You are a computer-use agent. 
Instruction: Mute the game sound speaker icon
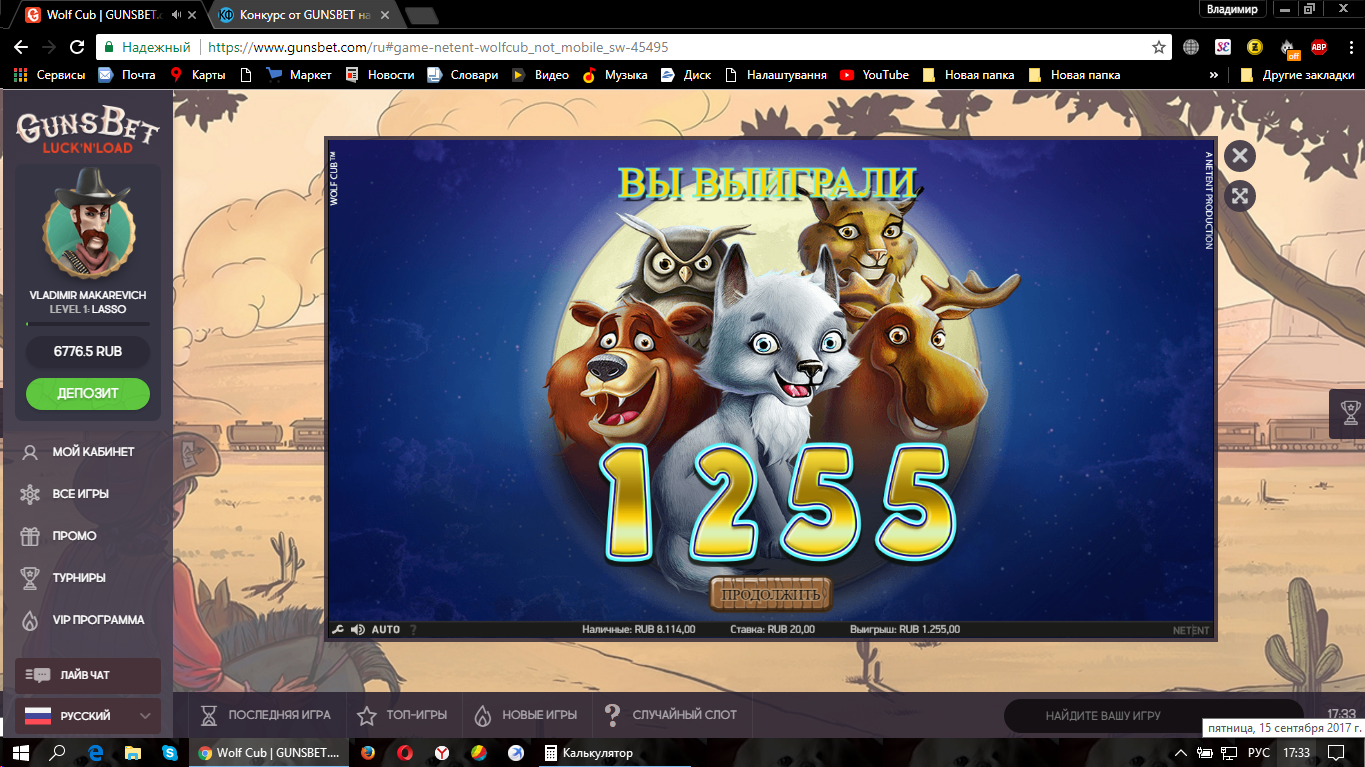click(x=358, y=630)
